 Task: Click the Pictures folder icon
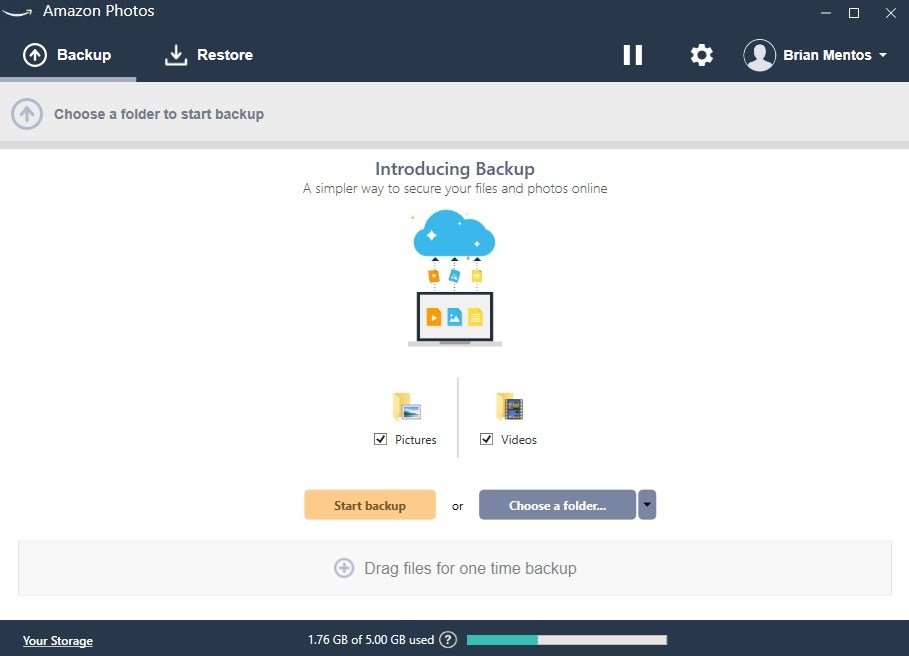[407, 406]
